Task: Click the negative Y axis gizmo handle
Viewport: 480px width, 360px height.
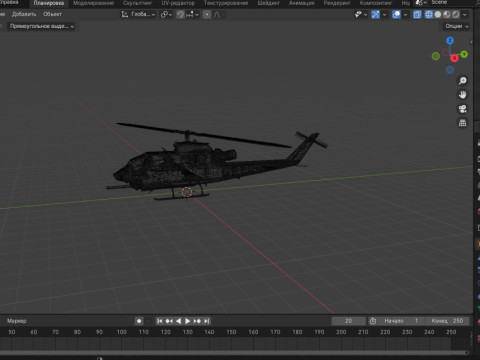Action: (x=436, y=56)
